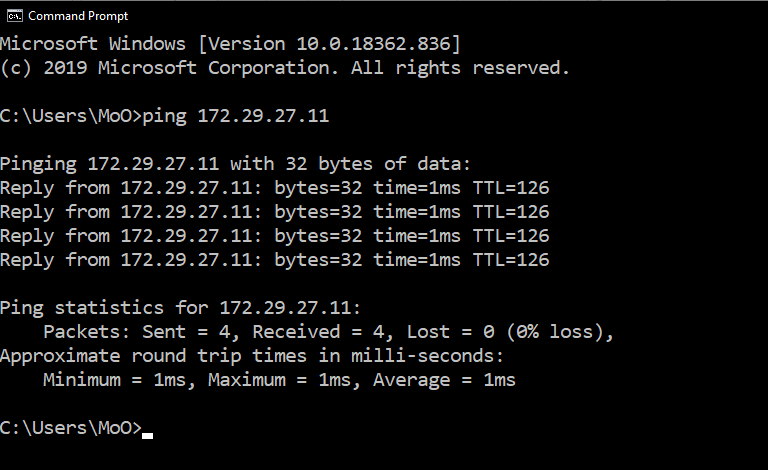Click the 'Minimum = 1ms' value
The image size is (768, 470).
tap(115, 380)
